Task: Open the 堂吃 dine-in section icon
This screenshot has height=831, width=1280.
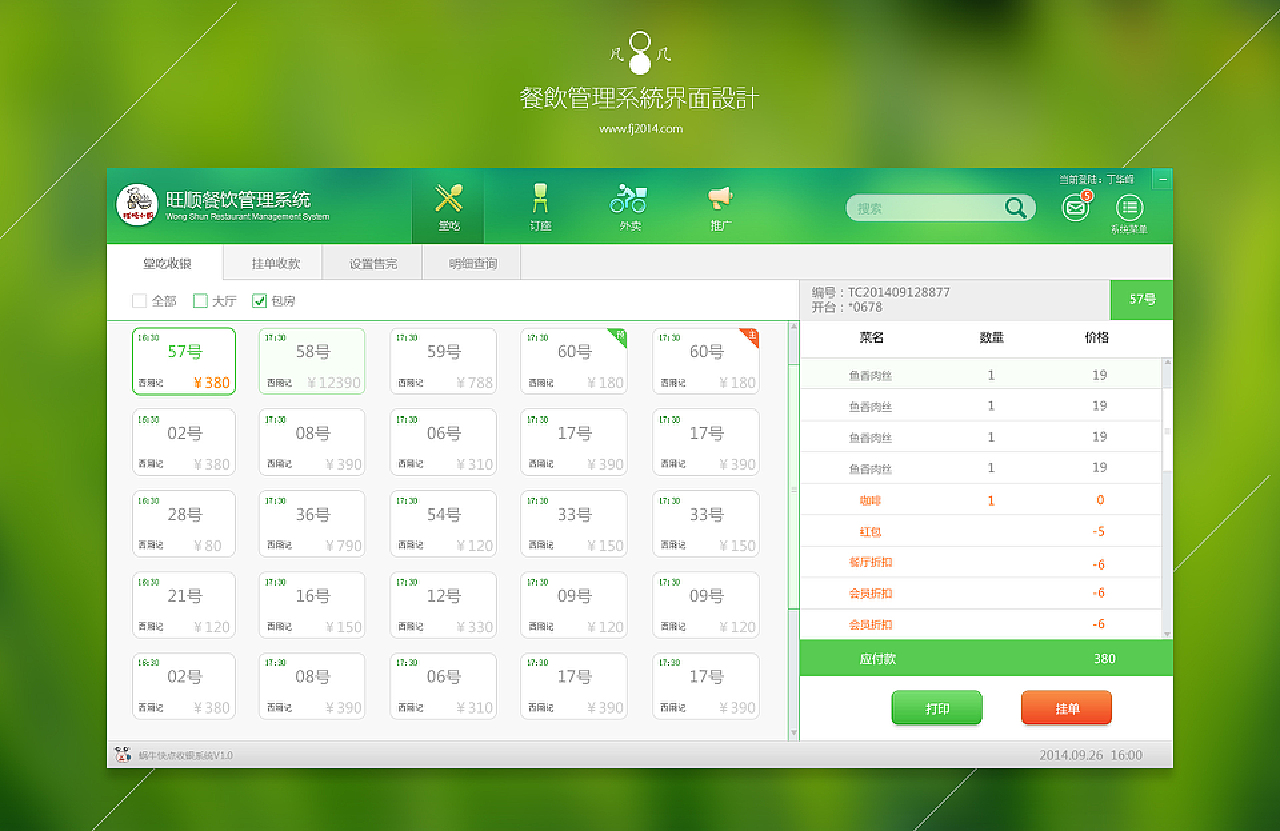Action: pos(449,207)
